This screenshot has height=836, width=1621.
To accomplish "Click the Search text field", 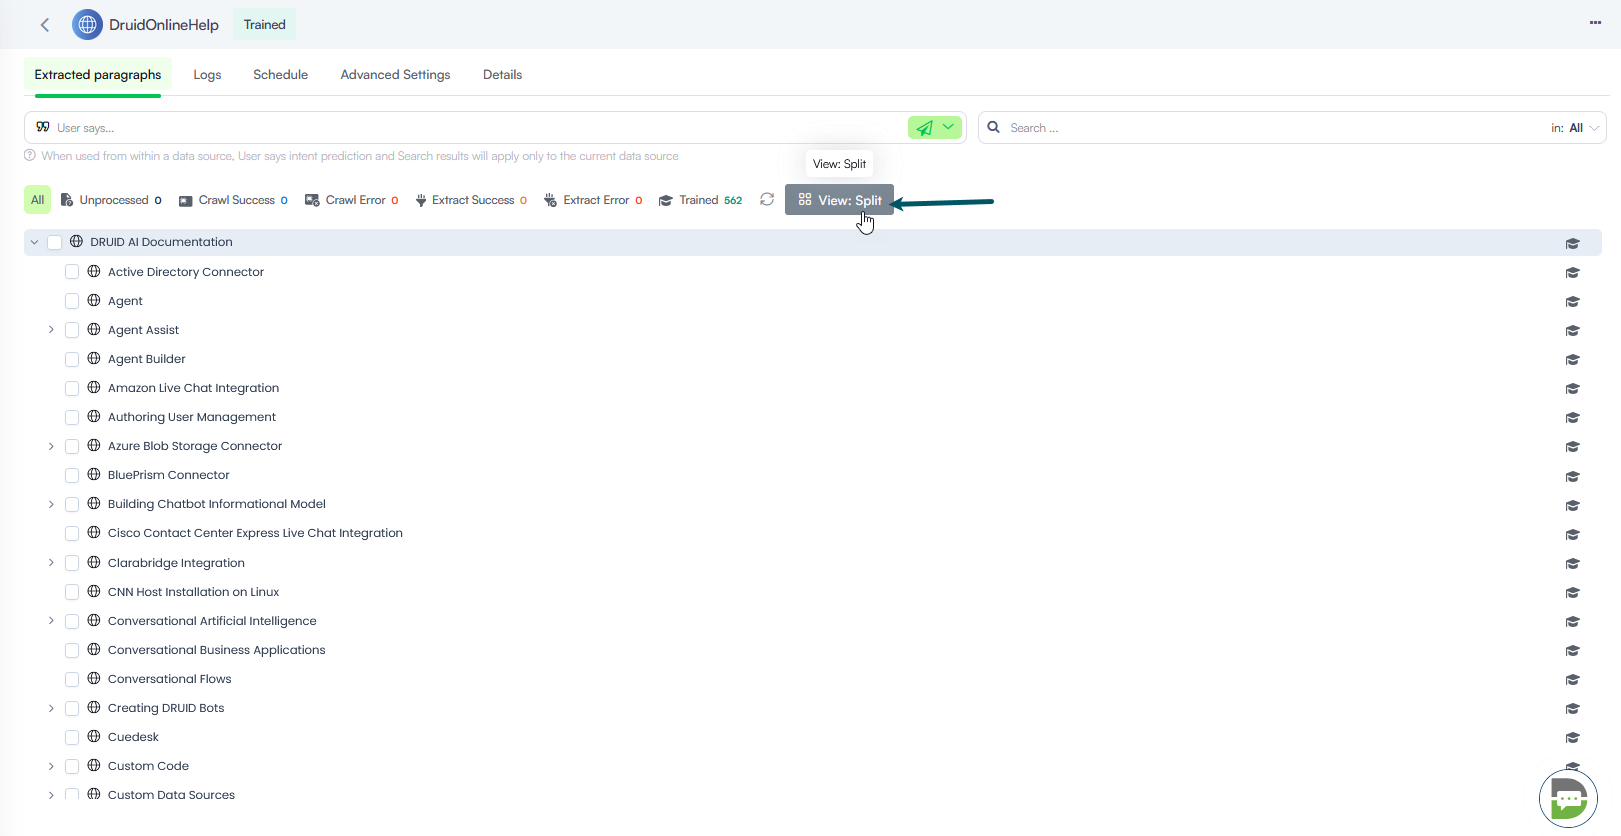I will [x=1275, y=128].
